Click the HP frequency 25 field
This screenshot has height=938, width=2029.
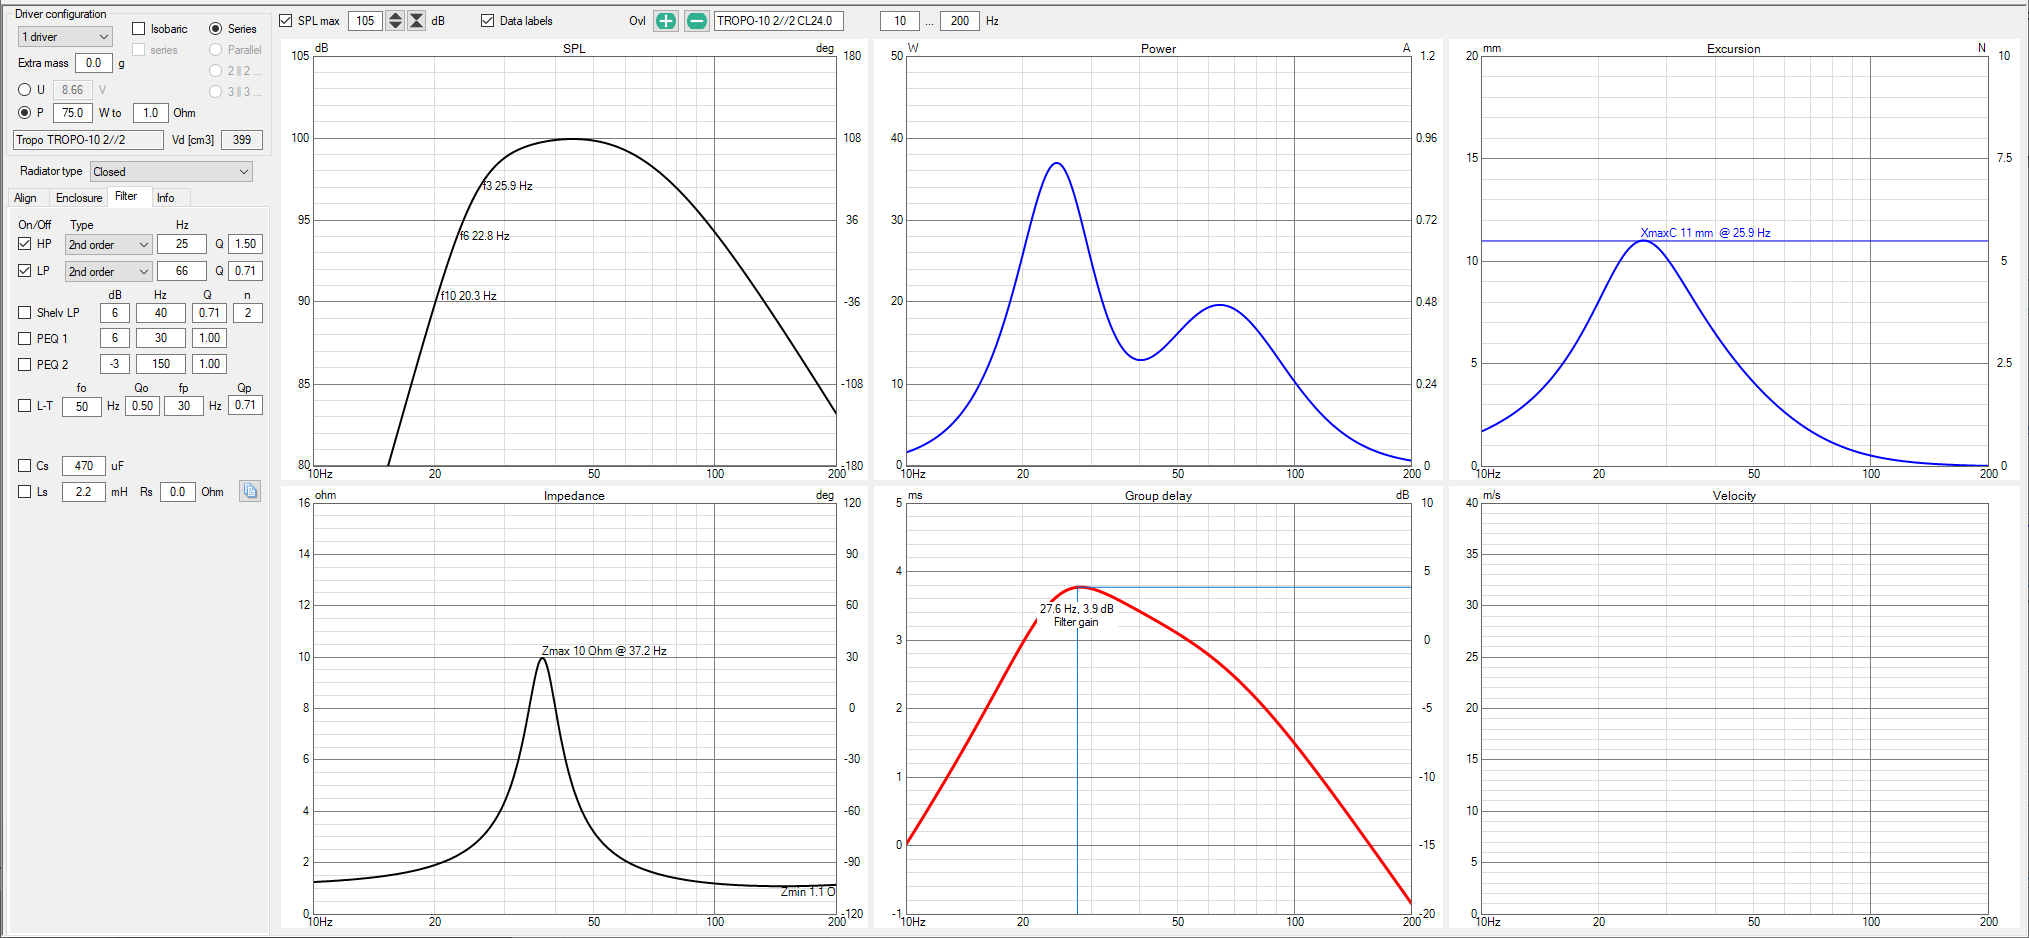click(182, 244)
